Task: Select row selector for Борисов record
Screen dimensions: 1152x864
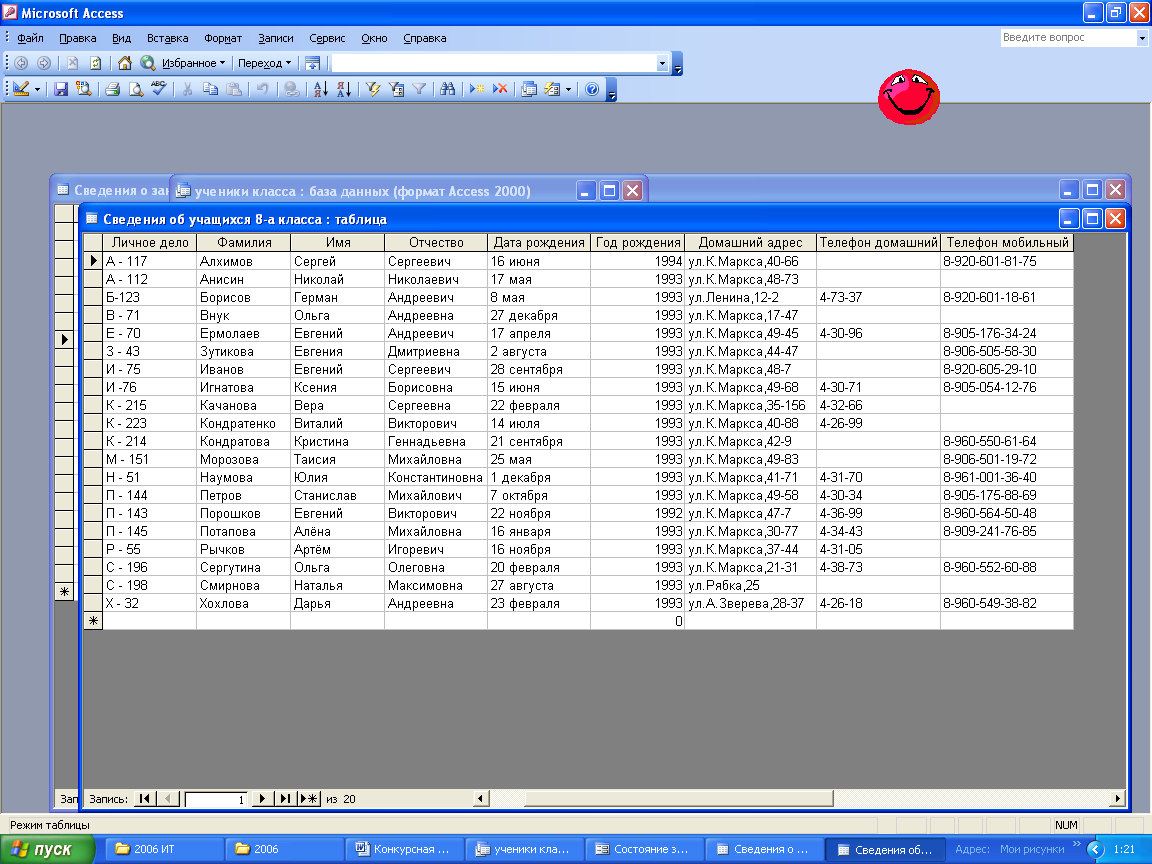Action: (x=93, y=298)
